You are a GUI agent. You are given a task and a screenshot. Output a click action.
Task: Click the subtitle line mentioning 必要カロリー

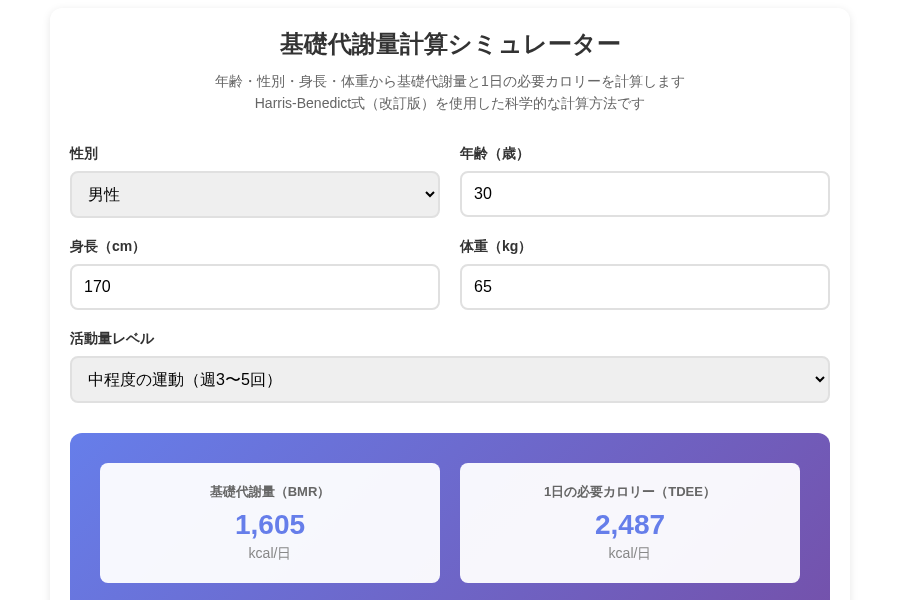tap(450, 81)
